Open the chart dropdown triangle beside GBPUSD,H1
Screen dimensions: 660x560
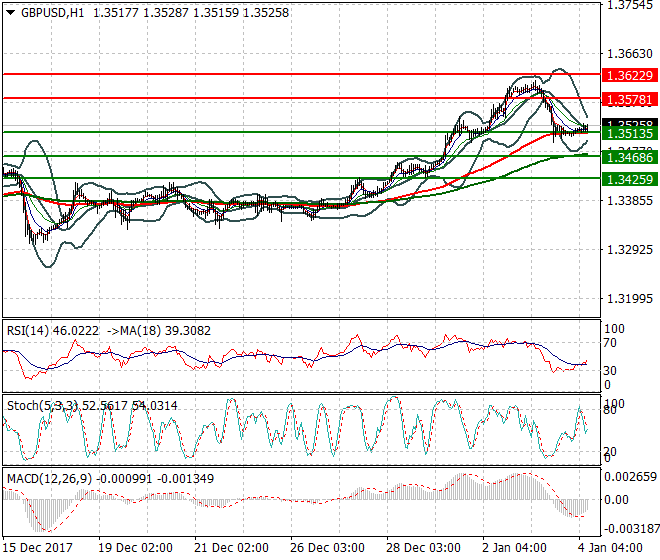[x=11, y=13]
